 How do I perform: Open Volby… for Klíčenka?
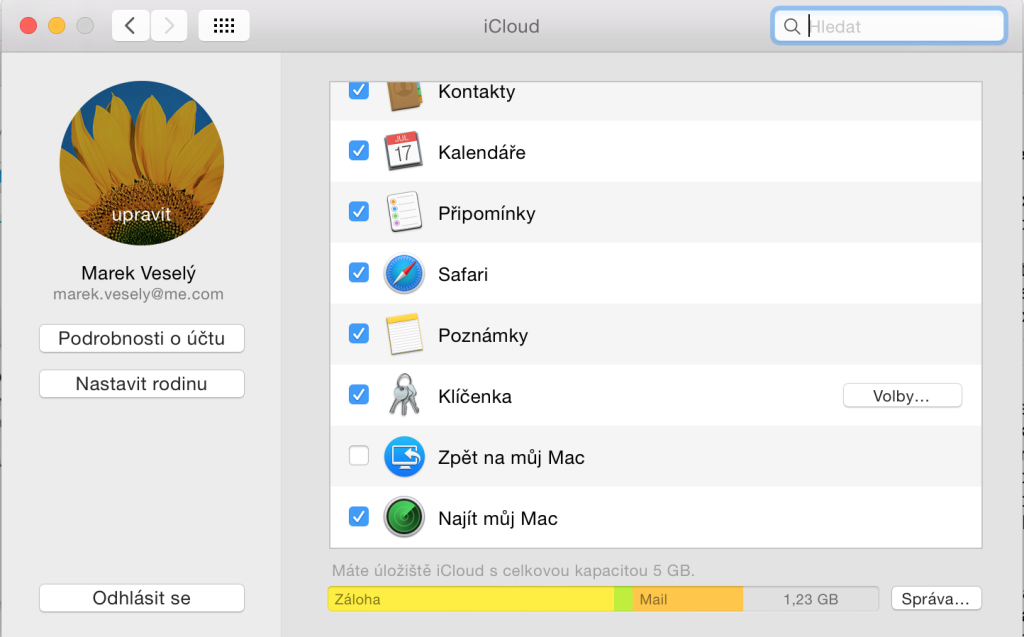[902, 396]
